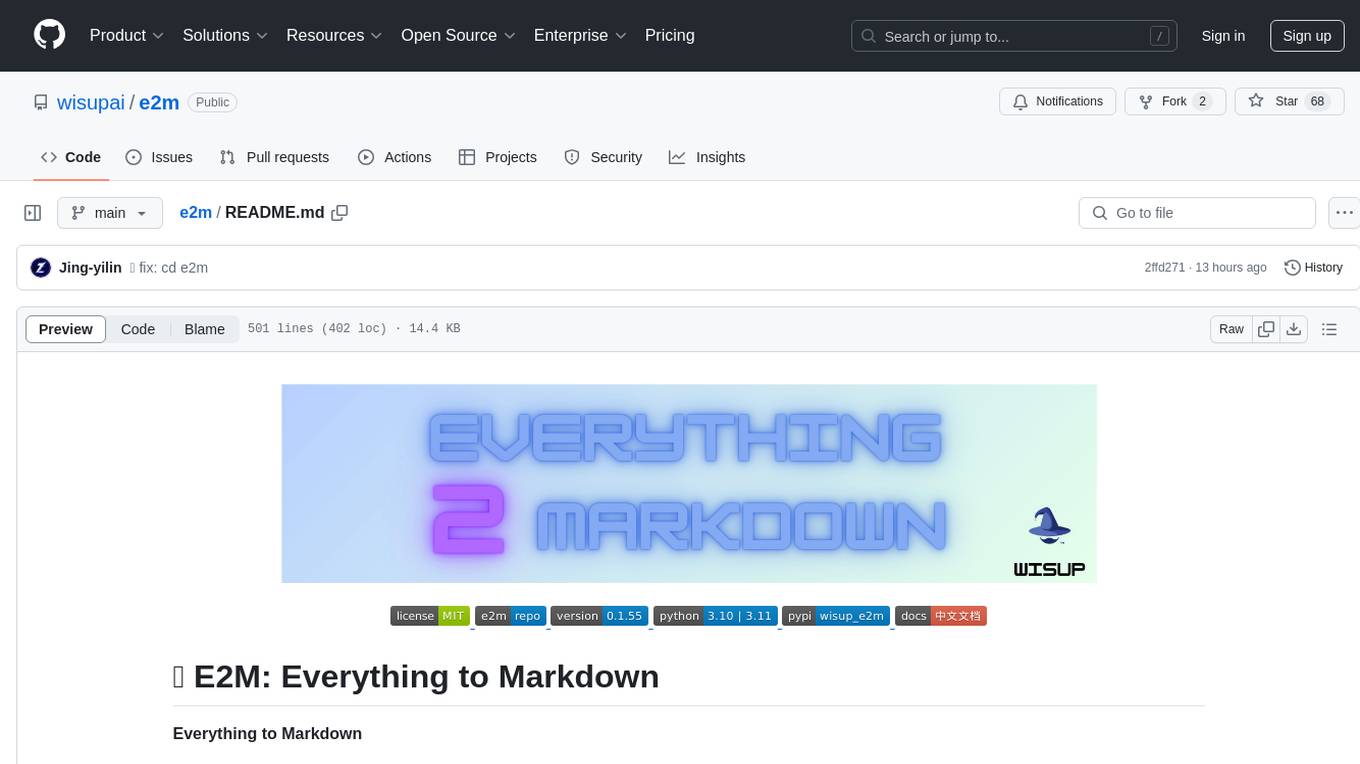
Task: Click the Sign up button
Action: click(x=1307, y=36)
